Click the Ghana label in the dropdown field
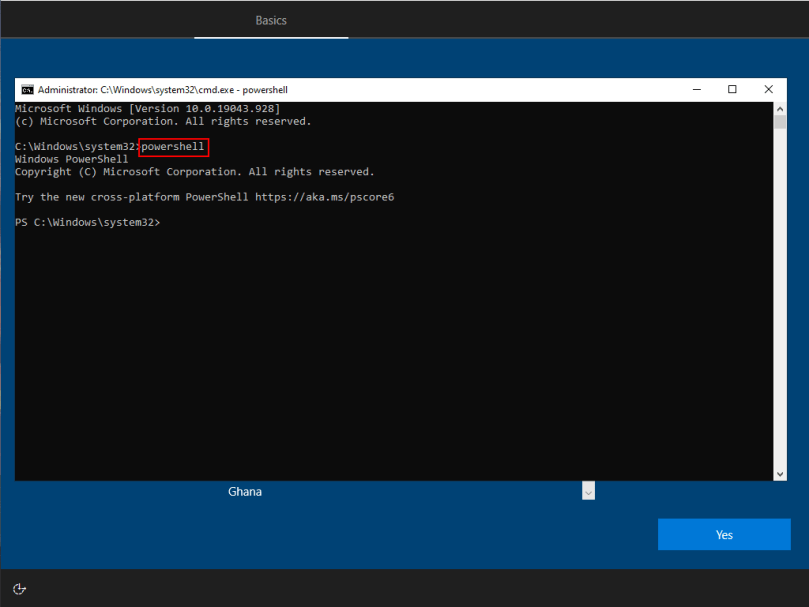Screen dimensions: 809x607 point(244,491)
